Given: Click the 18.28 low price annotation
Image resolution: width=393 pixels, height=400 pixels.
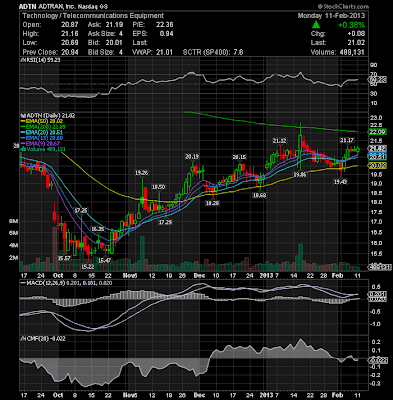Looking at the screenshot, I should click(213, 203).
